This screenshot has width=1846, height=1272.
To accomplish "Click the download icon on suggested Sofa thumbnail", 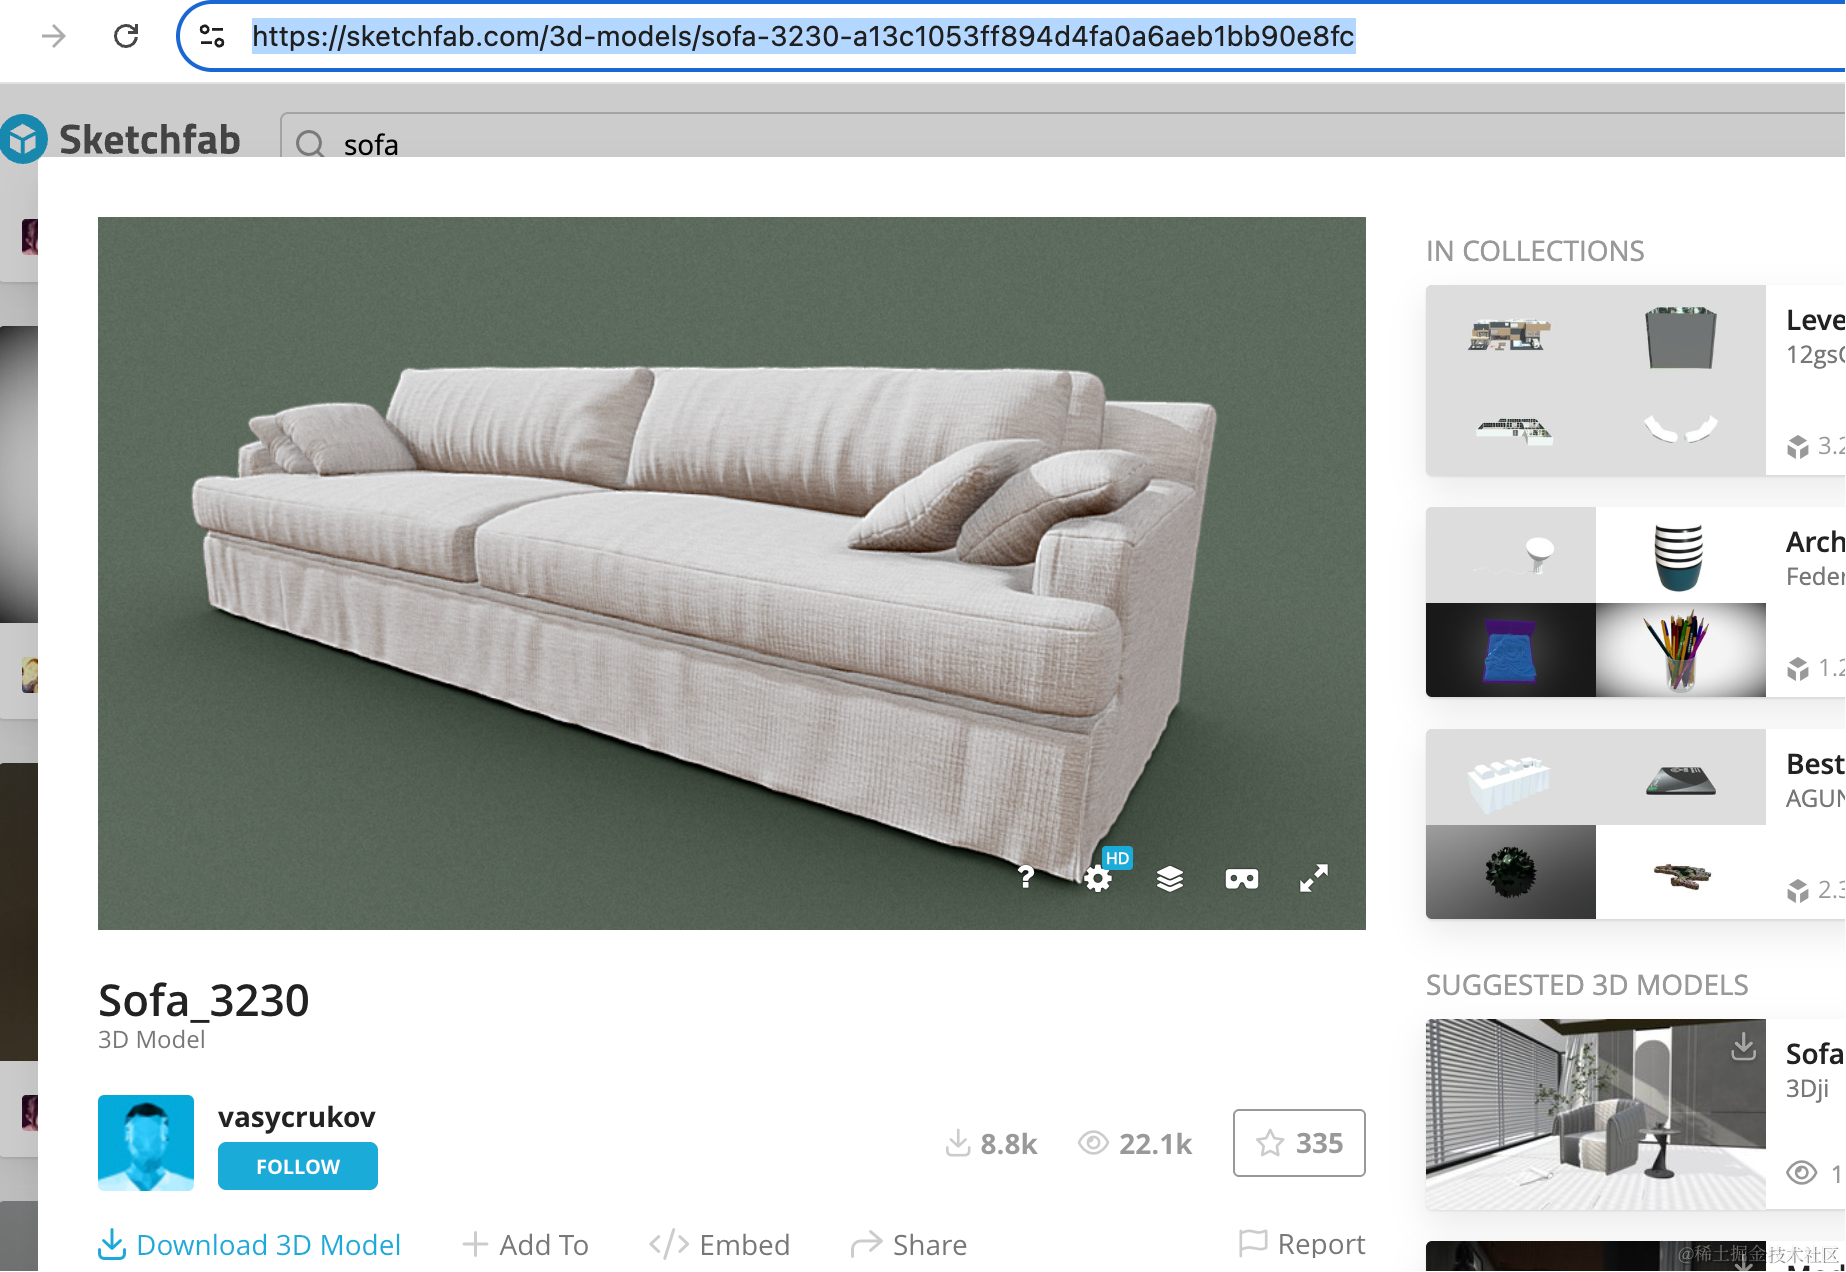I will pyautogui.click(x=1743, y=1046).
